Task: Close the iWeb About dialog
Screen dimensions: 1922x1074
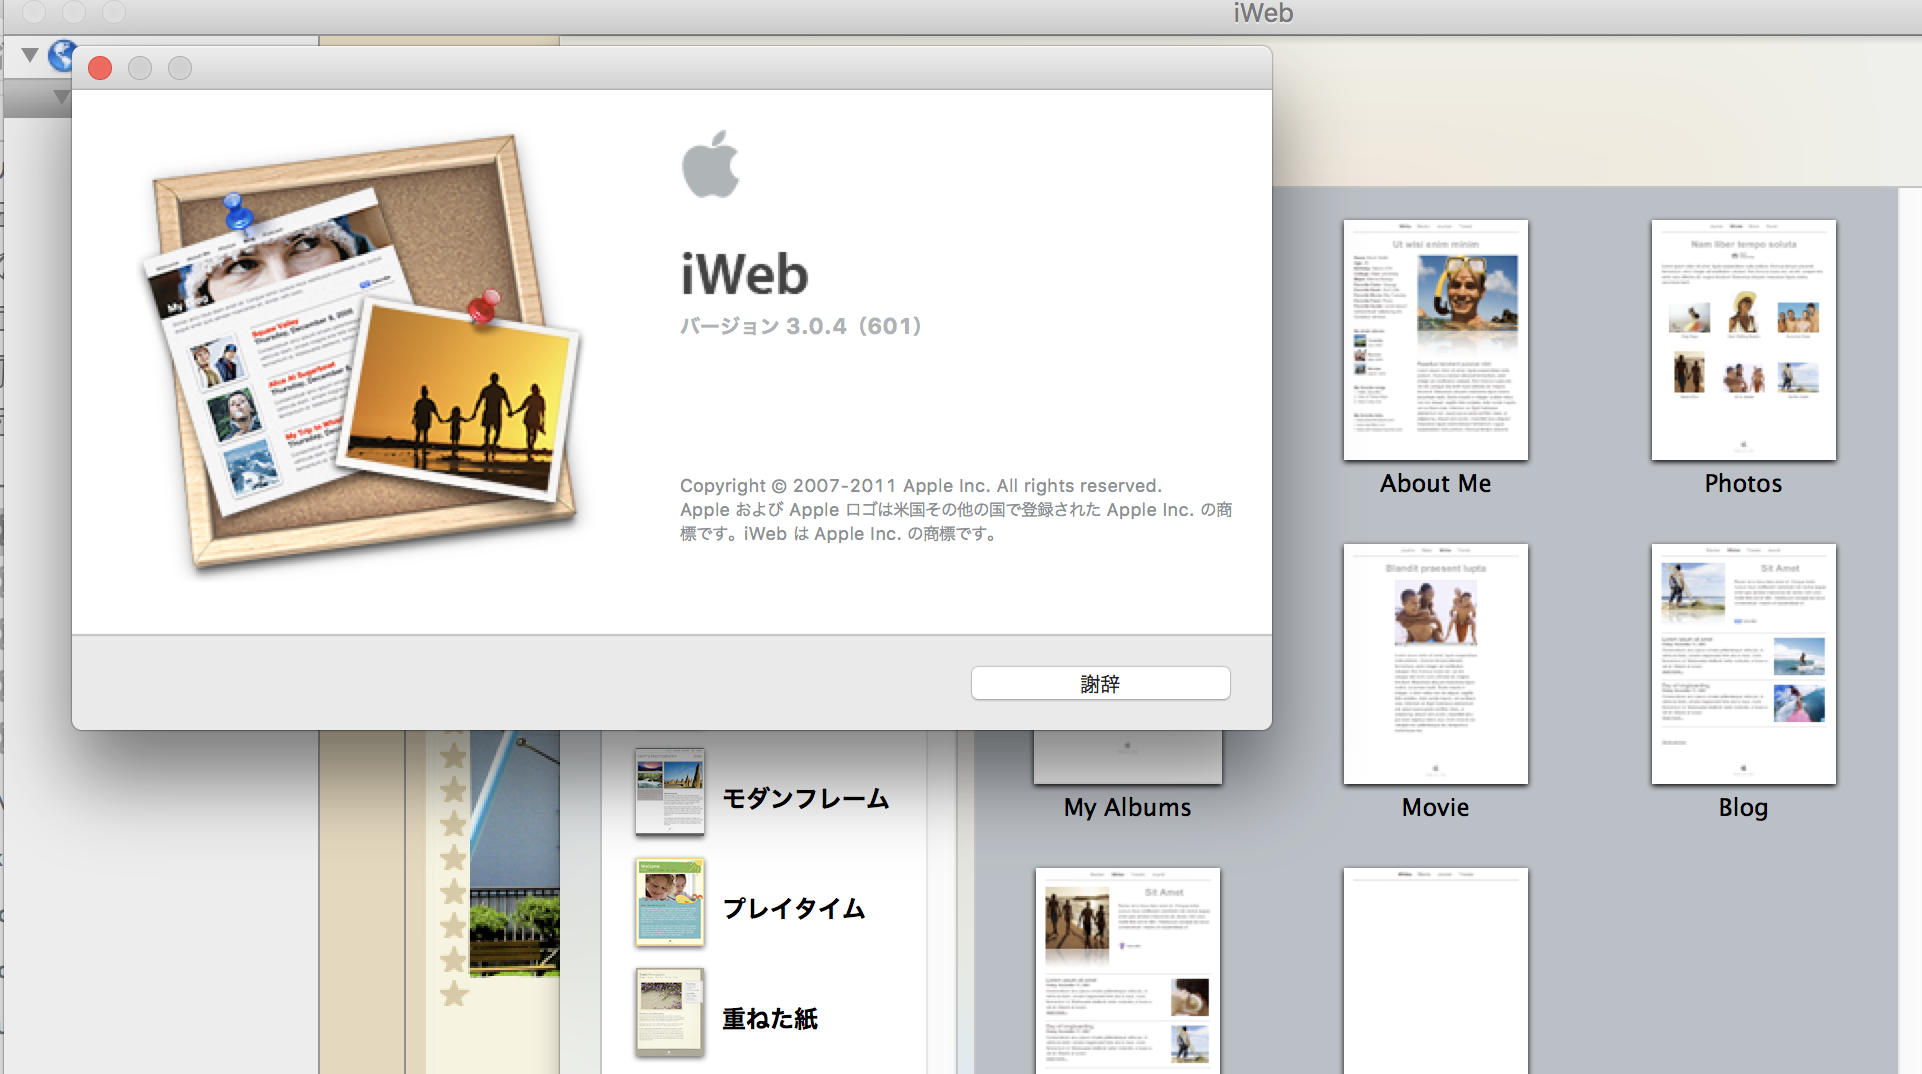Action: point(100,68)
